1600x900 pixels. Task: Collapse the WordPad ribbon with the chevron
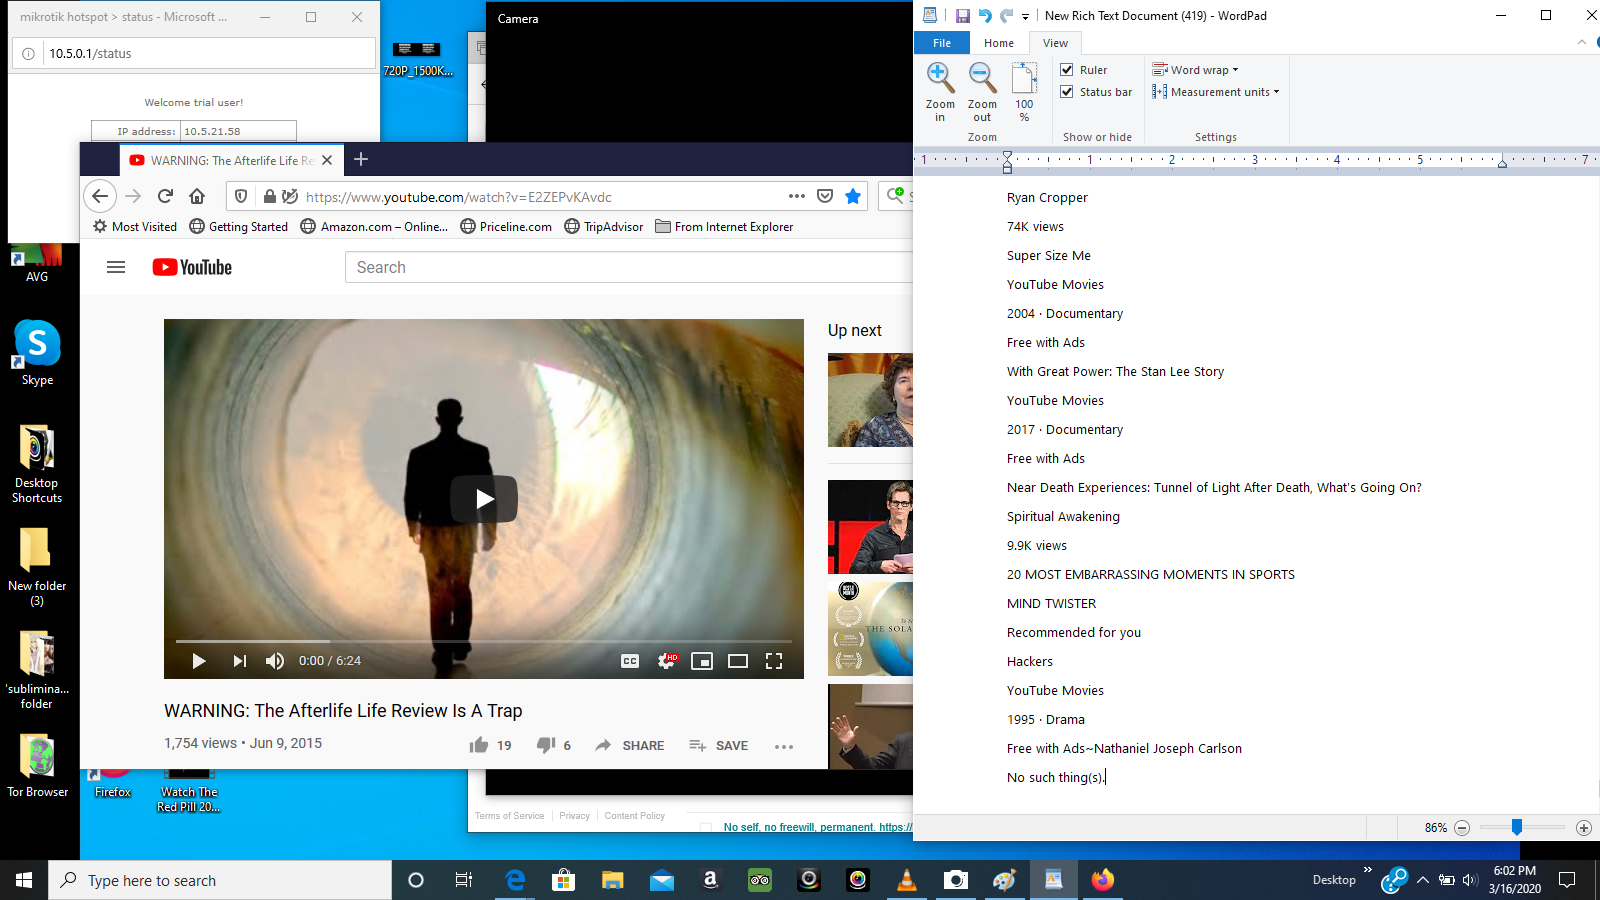[1581, 42]
